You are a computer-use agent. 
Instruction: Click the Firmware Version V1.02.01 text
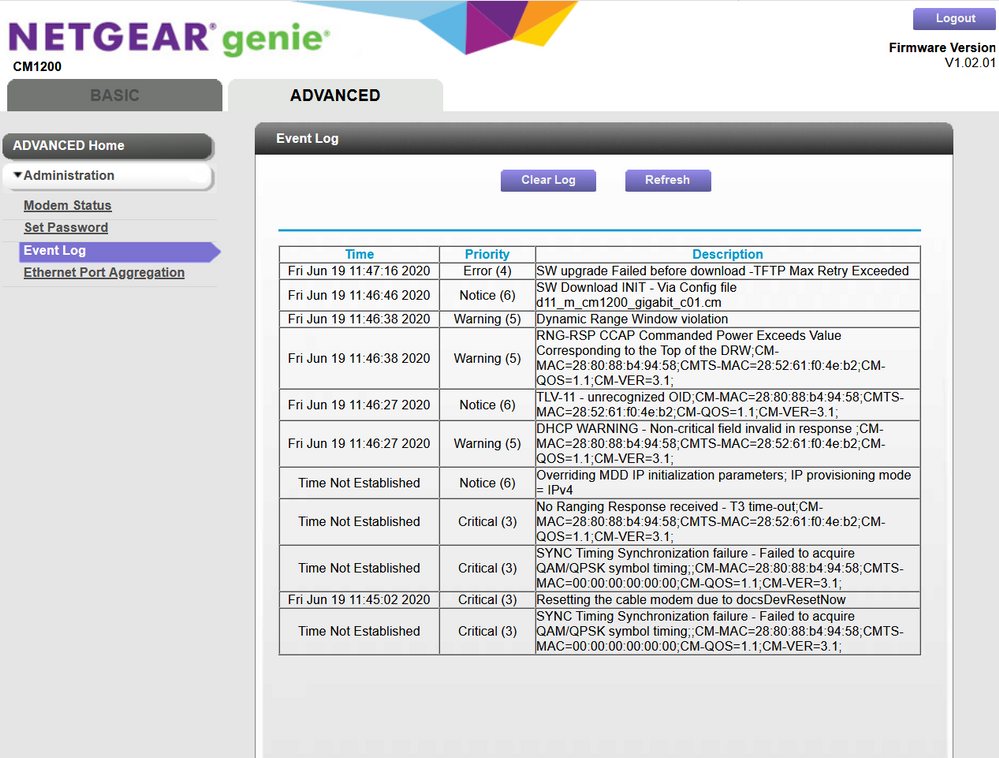point(942,55)
